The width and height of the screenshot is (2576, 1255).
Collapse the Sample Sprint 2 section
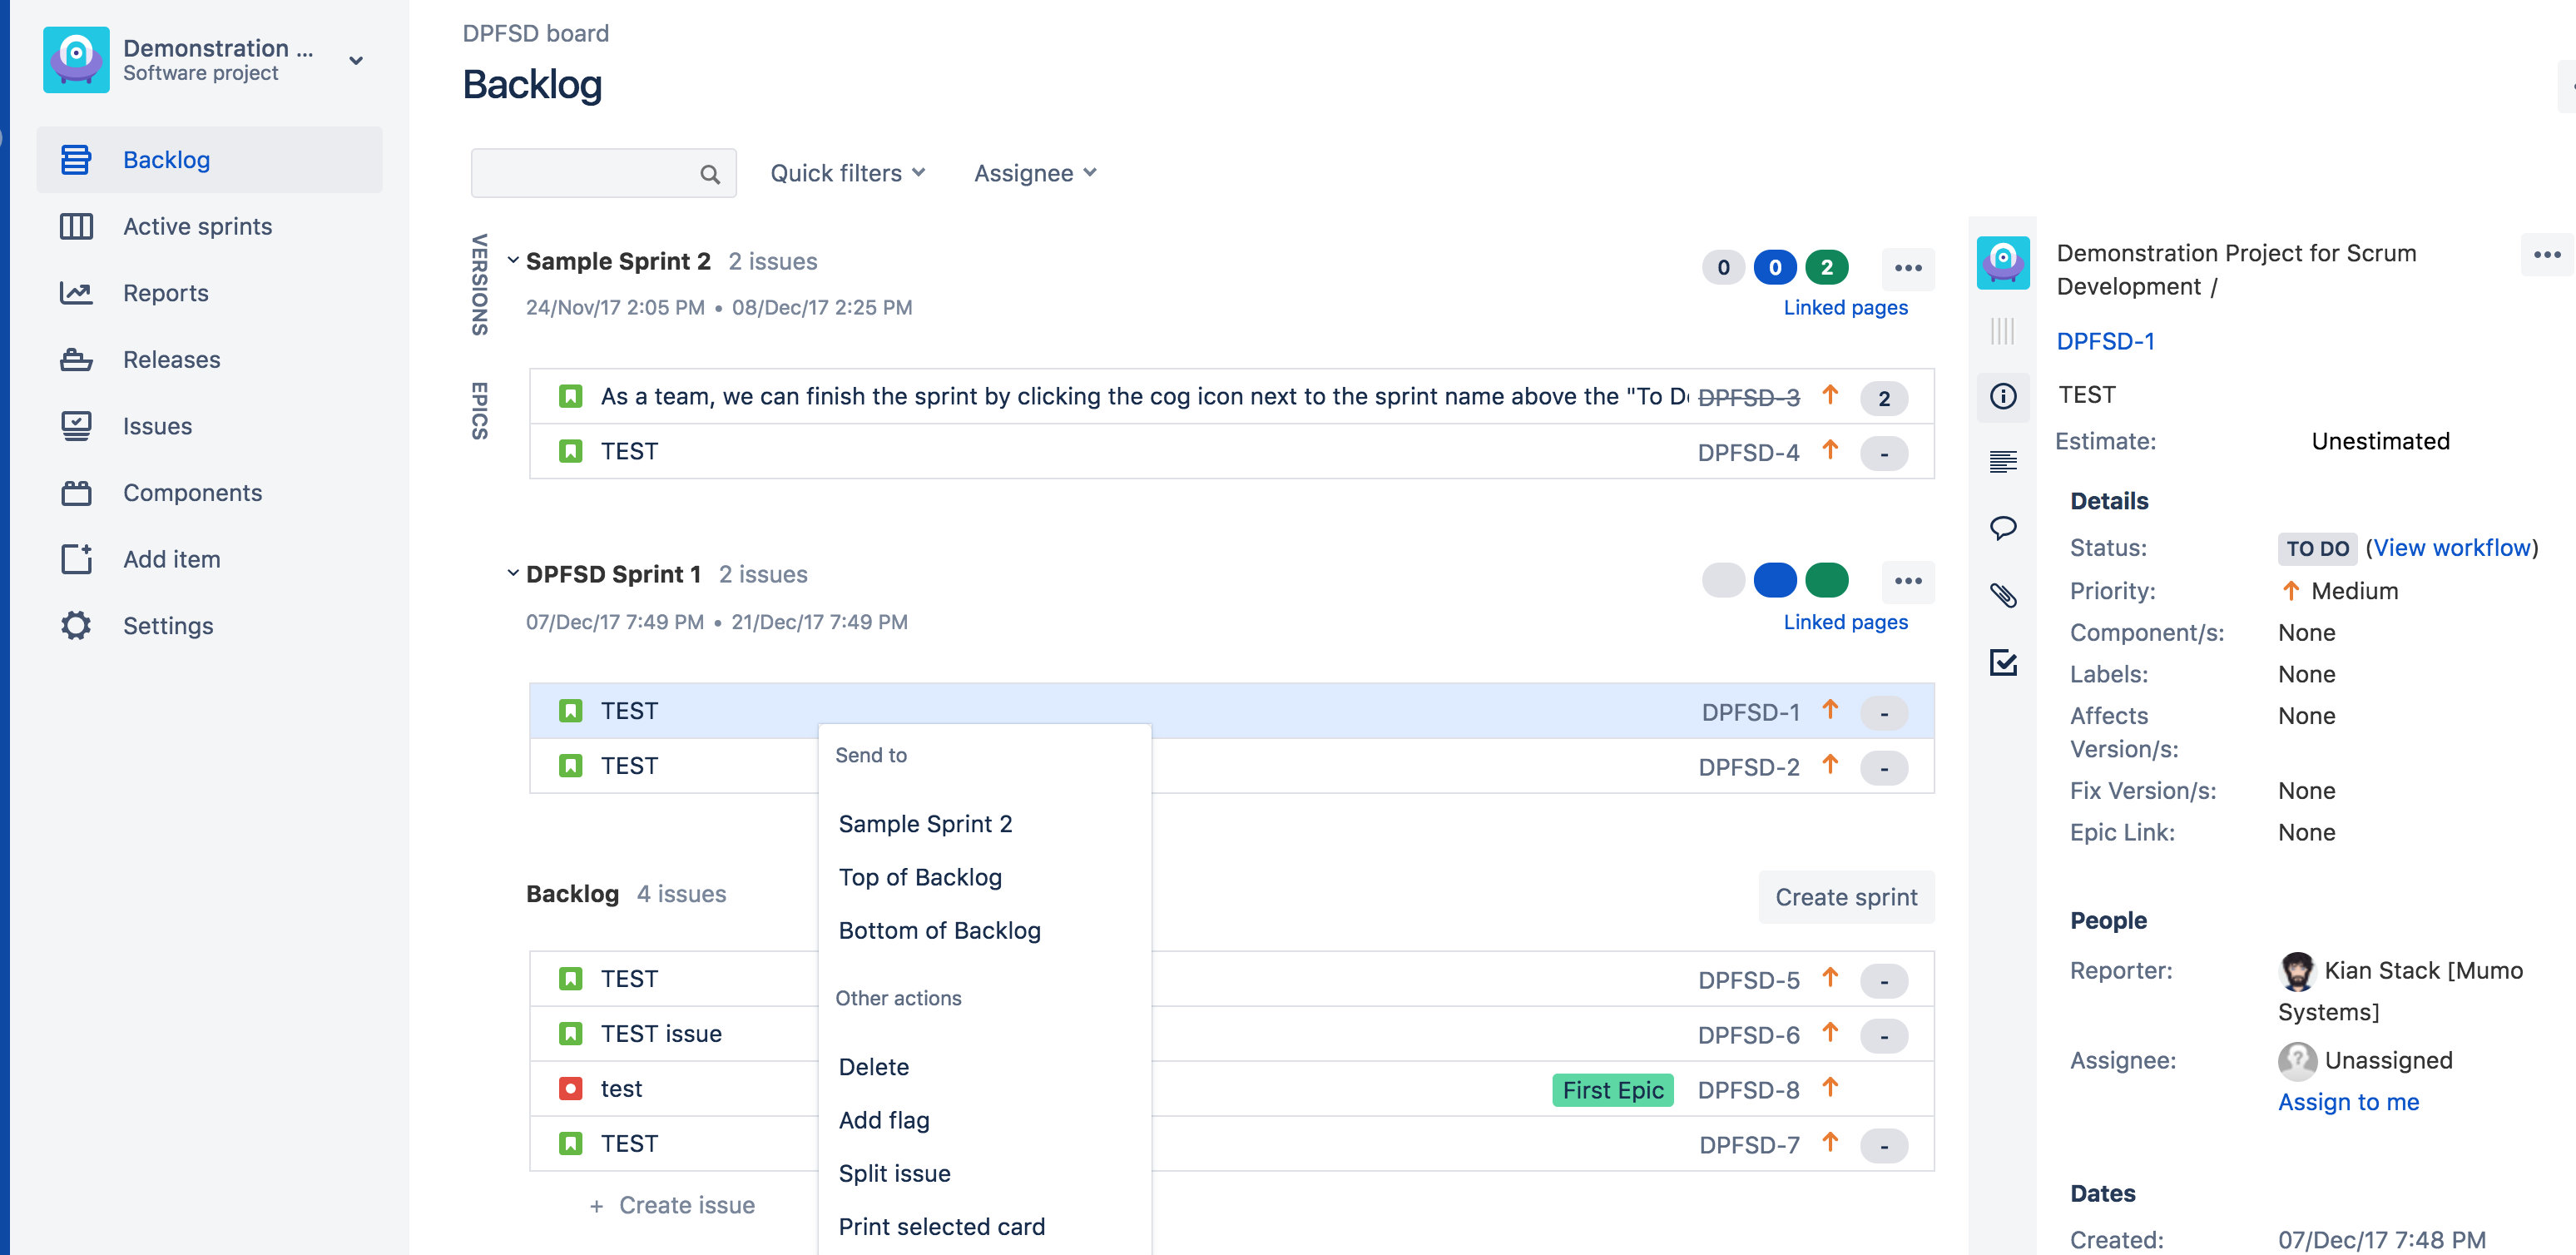coord(513,261)
